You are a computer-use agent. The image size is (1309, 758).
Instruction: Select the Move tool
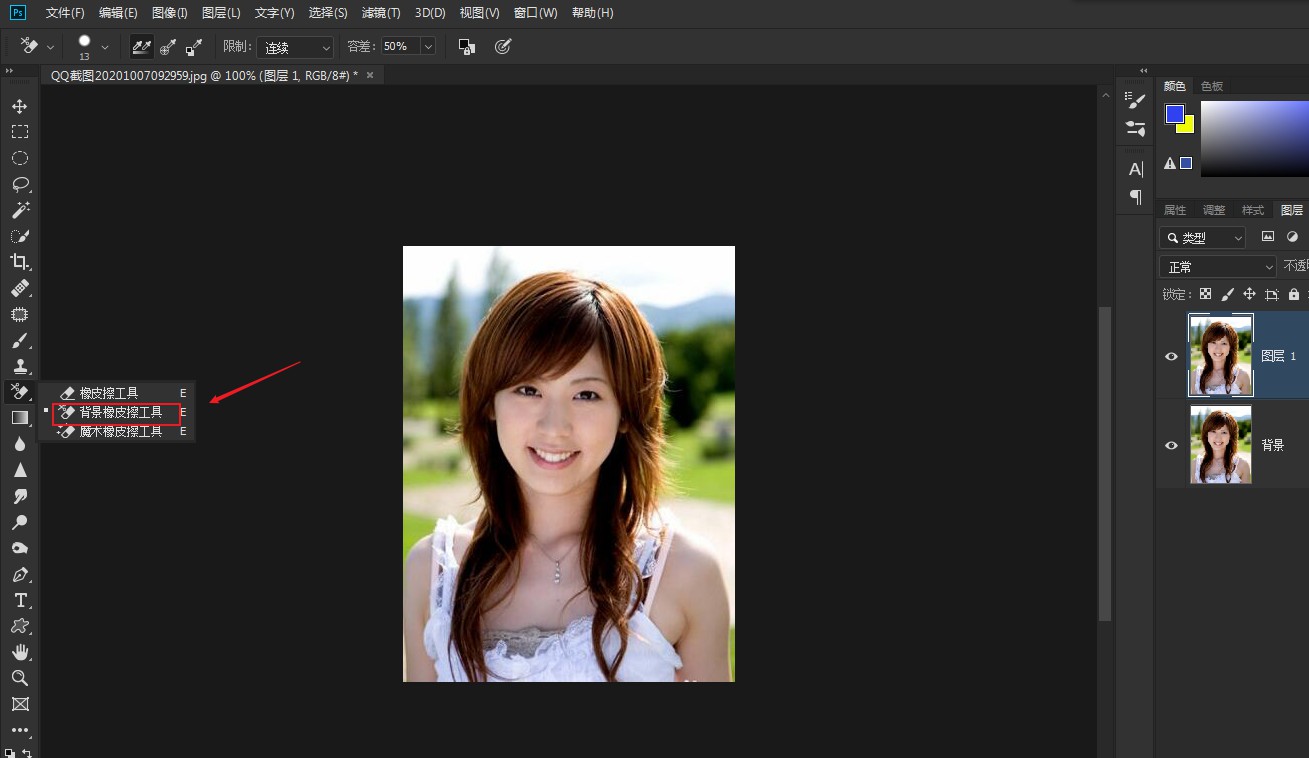[19, 106]
